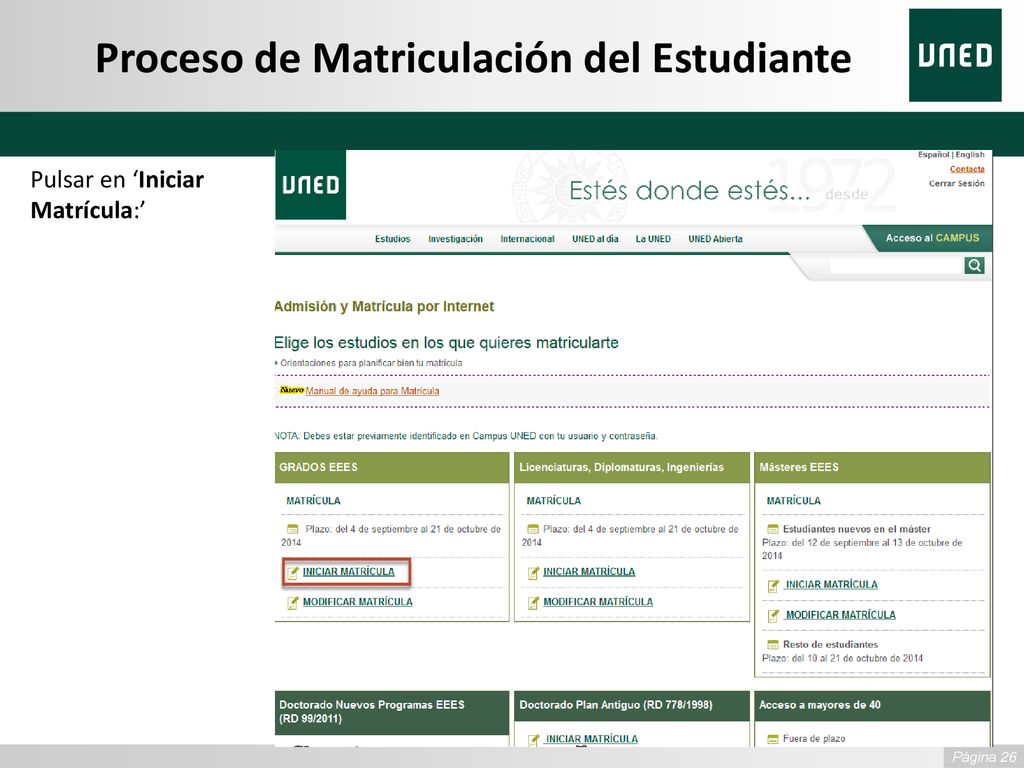Click the Contacta link
The image size is (1024, 768).
pos(967,169)
